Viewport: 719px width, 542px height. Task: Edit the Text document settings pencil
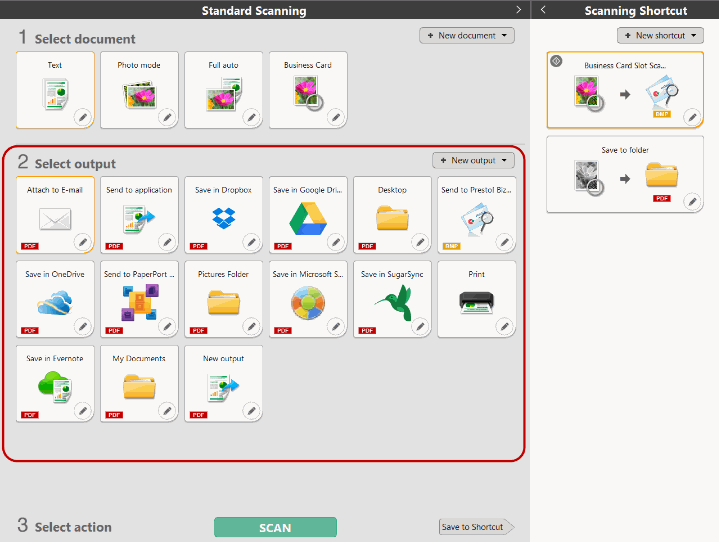point(83,118)
